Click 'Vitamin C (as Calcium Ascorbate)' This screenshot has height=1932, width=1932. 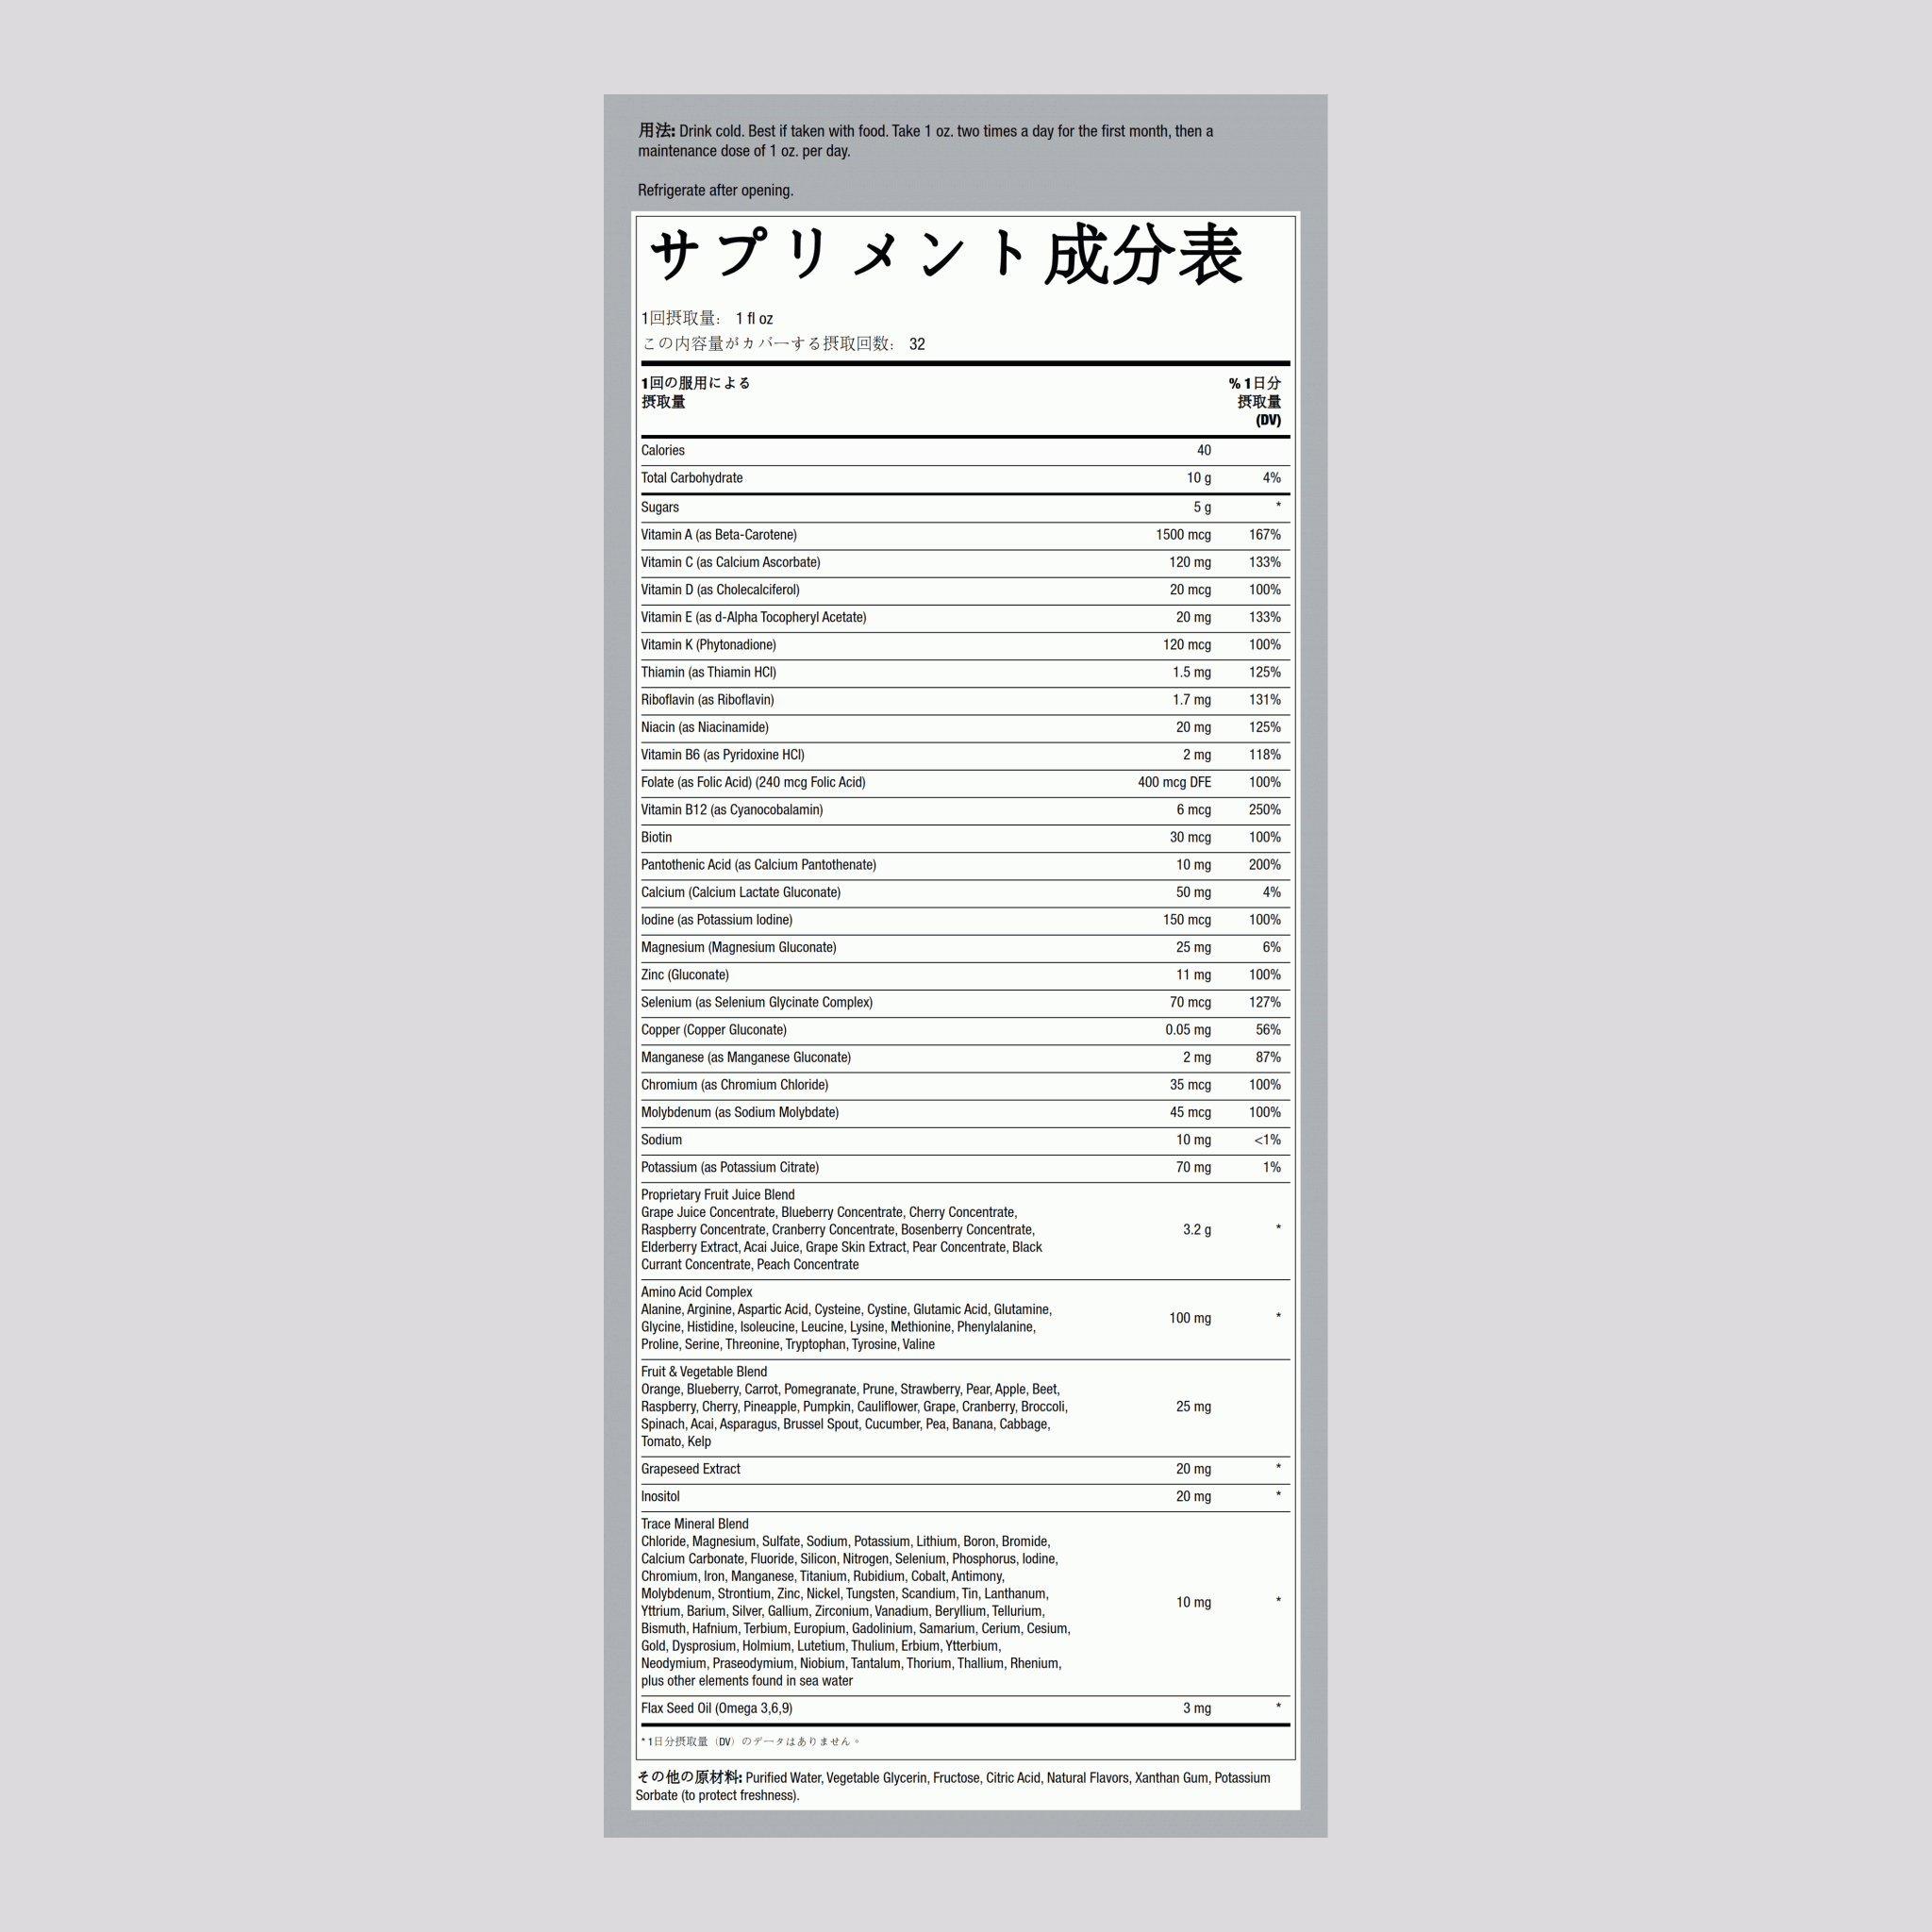click(731, 562)
